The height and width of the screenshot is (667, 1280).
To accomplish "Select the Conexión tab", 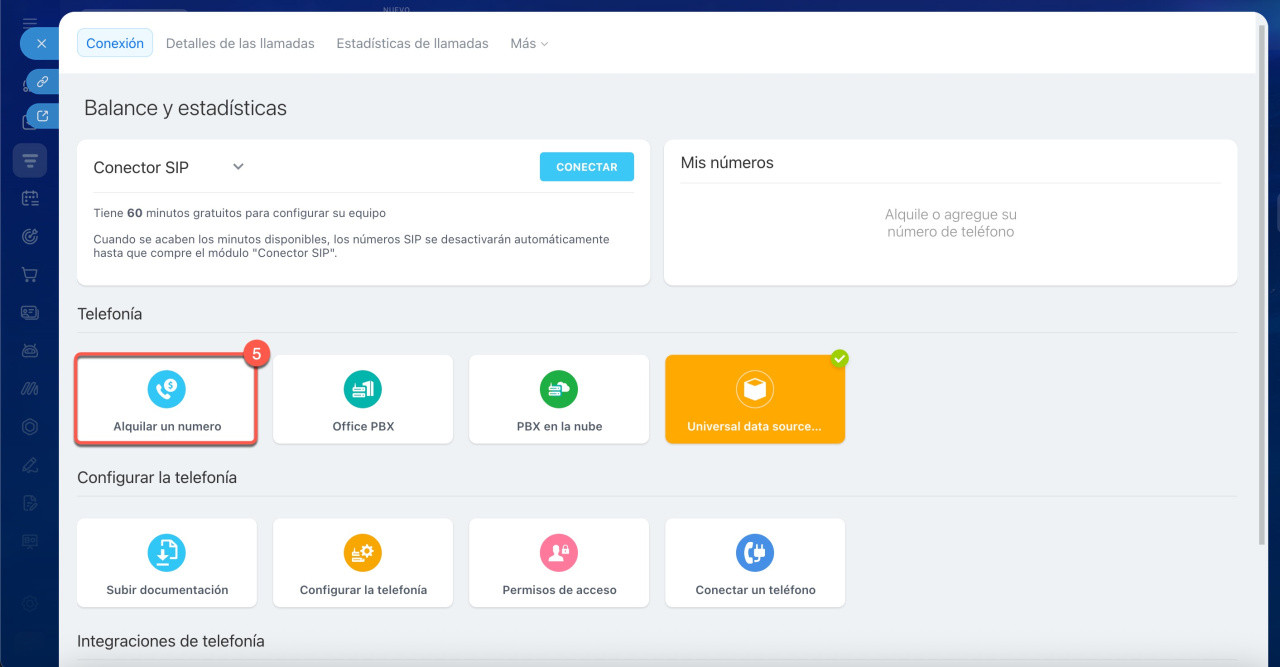I will [x=115, y=44].
